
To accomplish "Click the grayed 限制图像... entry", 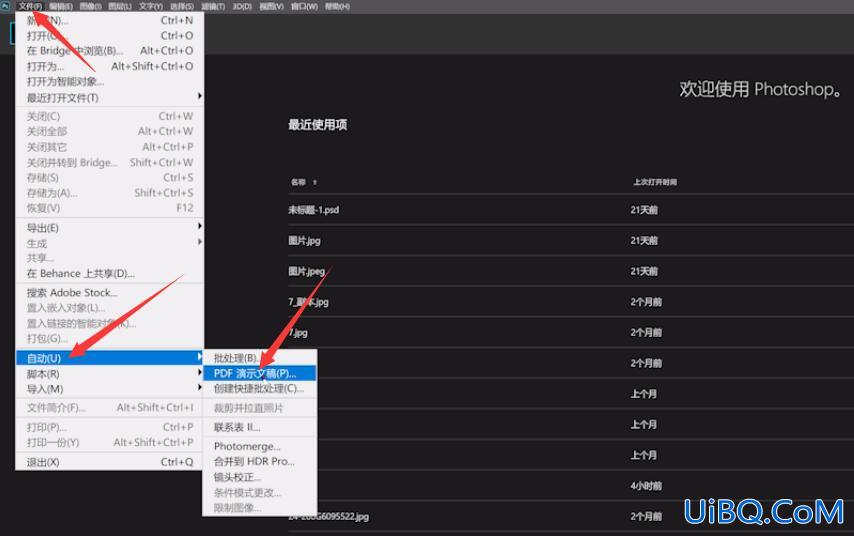I will coord(259,508).
